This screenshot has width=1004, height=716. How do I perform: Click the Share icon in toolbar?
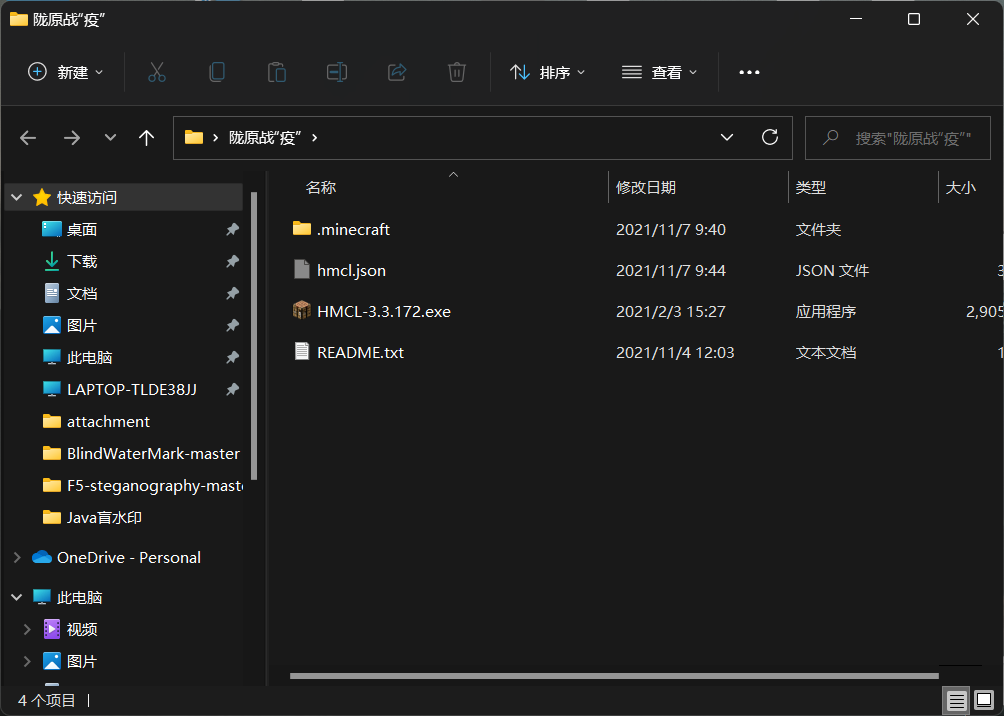pos(397,72)
